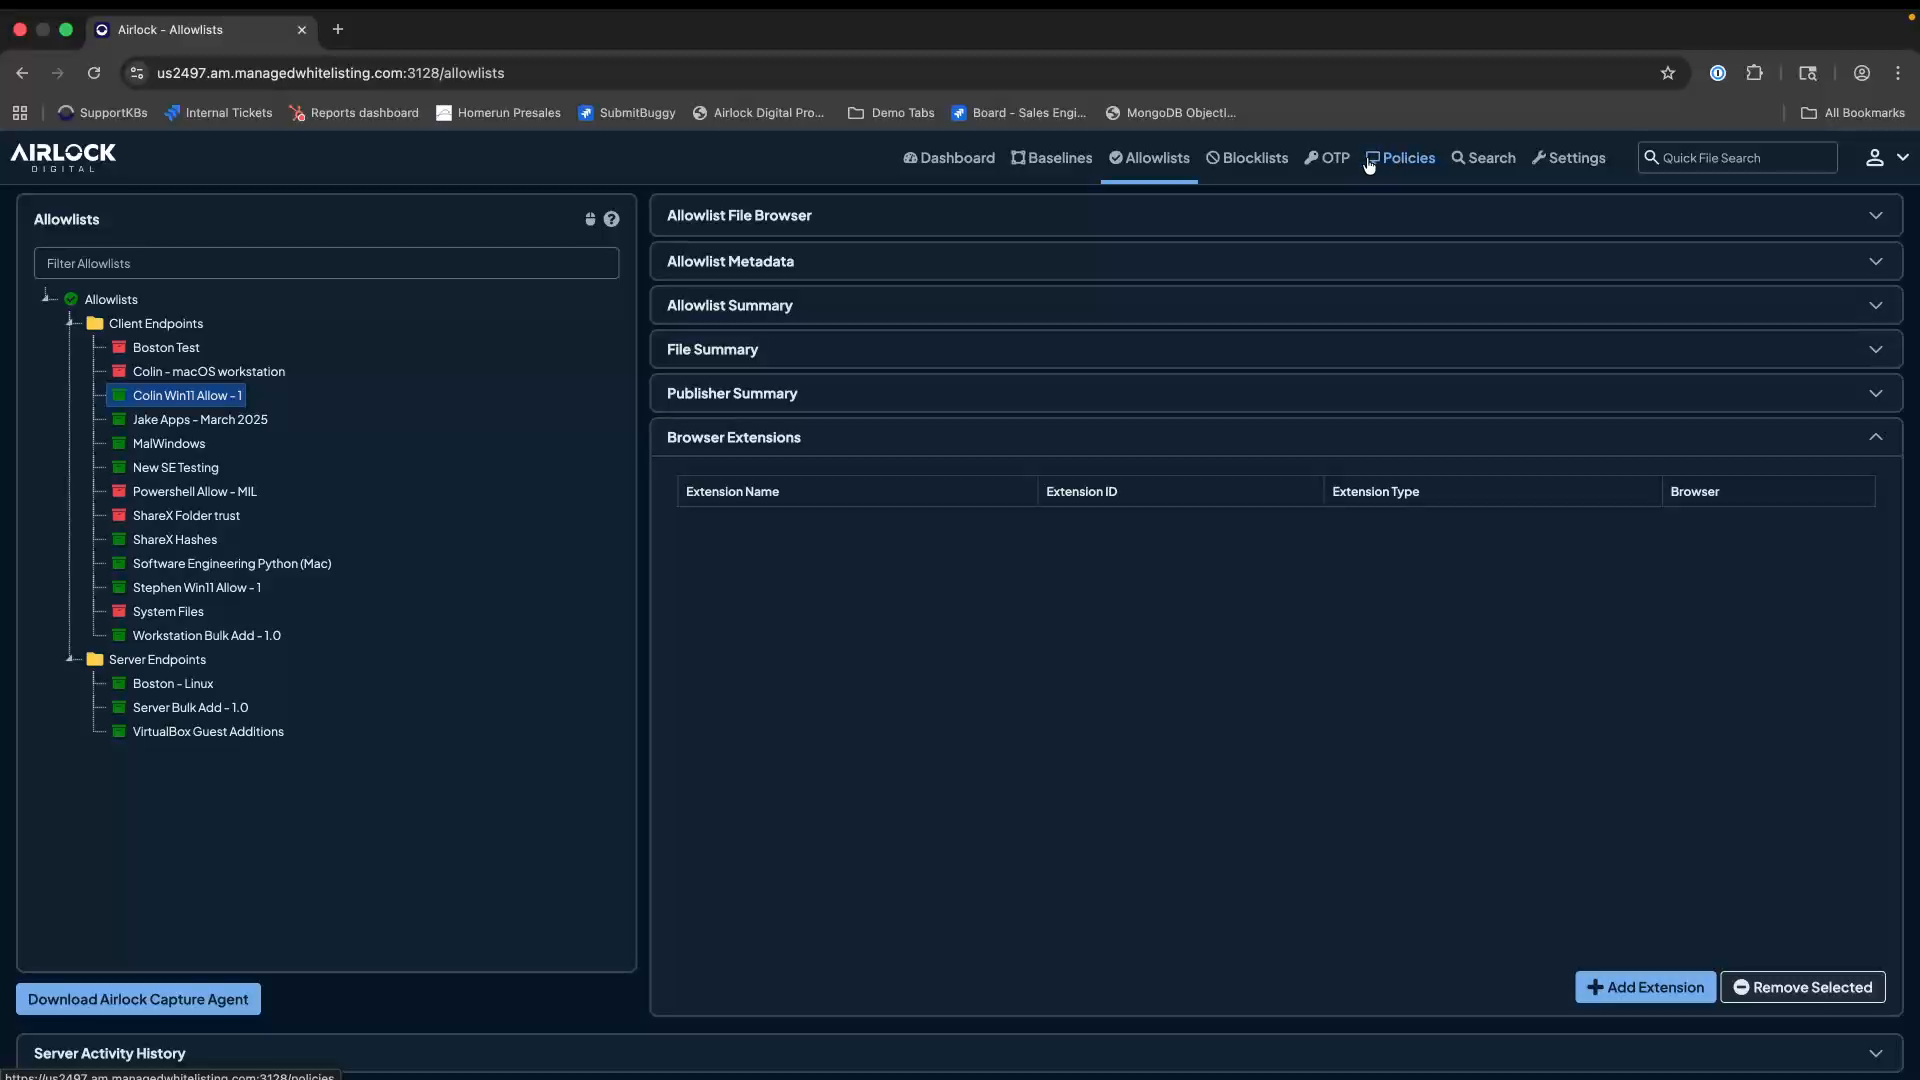1920x1080 pixels.
Task: Collapse the Browser Extensions section chevron
Action: (1876, 437)
